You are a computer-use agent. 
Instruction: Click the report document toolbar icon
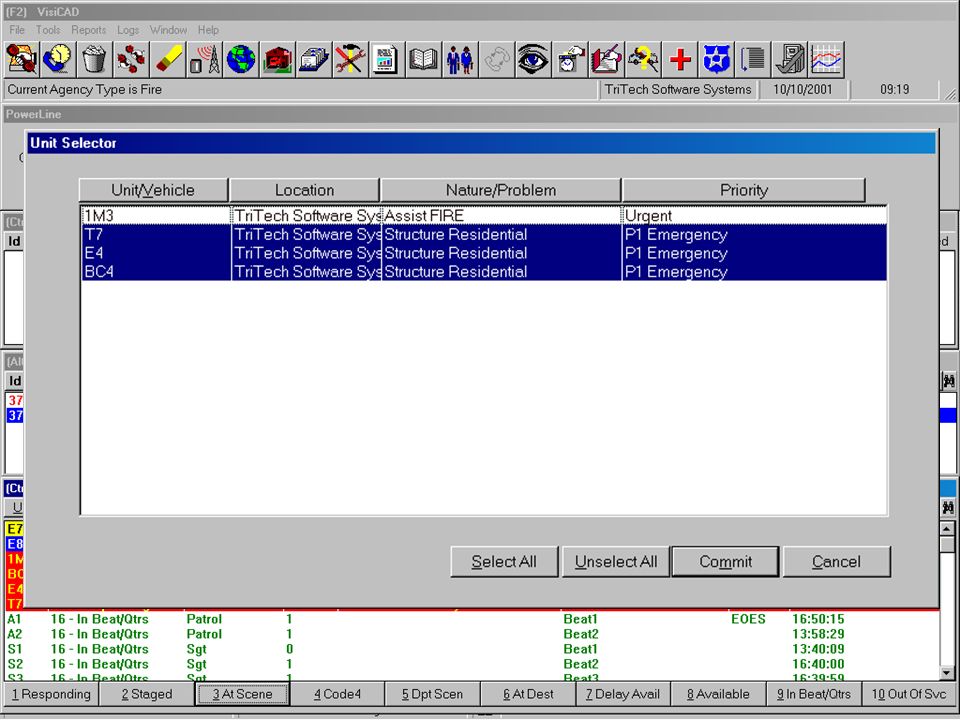[x=387, y=59]
